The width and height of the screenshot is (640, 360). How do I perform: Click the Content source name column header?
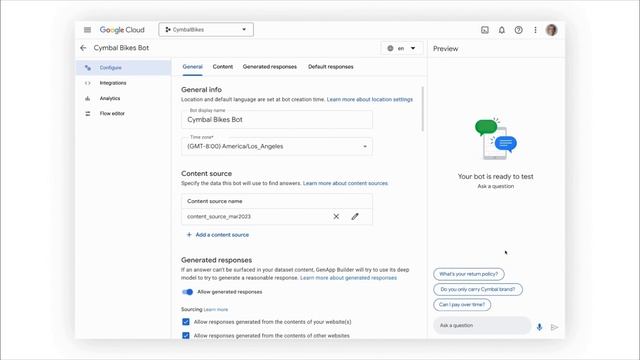[215, 201]
